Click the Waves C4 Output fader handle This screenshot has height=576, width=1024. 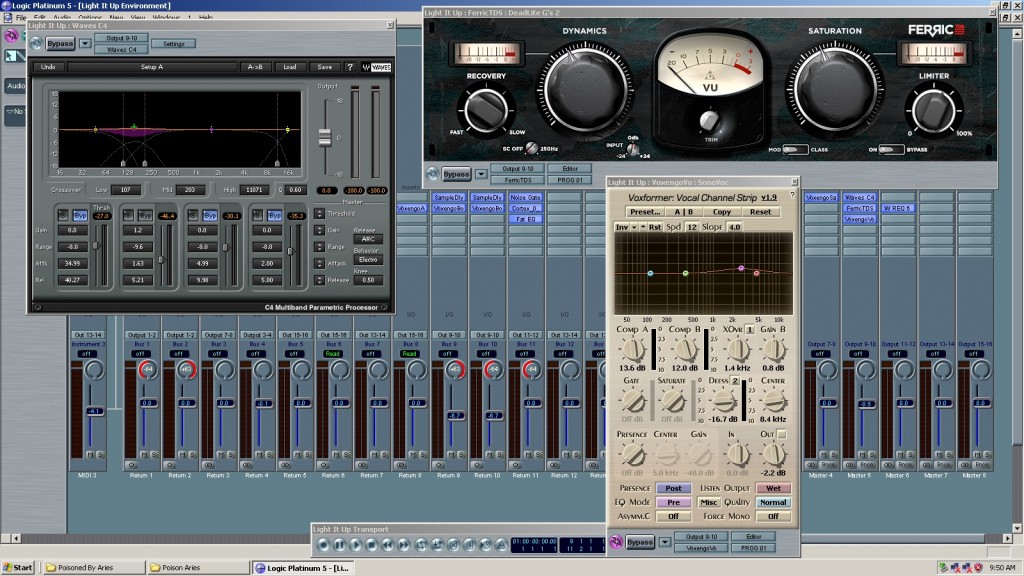pos(324,136)
